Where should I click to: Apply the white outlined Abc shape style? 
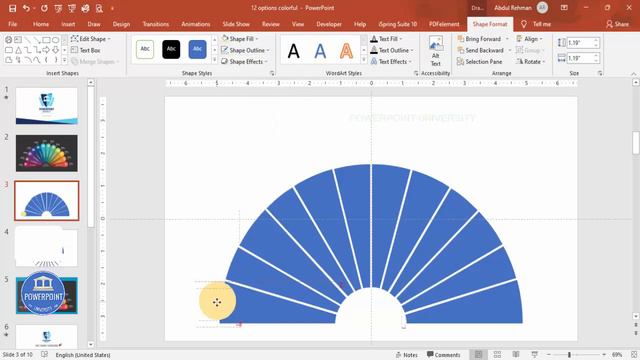click(x=145, y=49)
